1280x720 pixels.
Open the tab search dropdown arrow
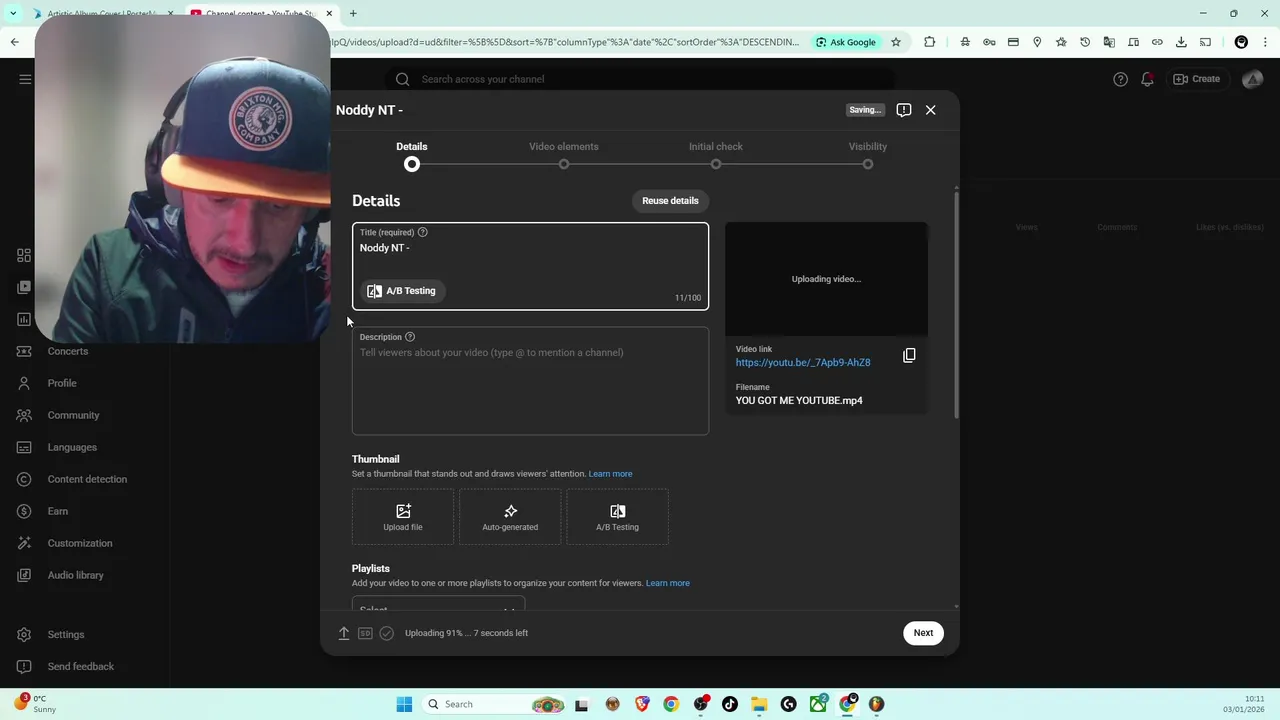13,13
